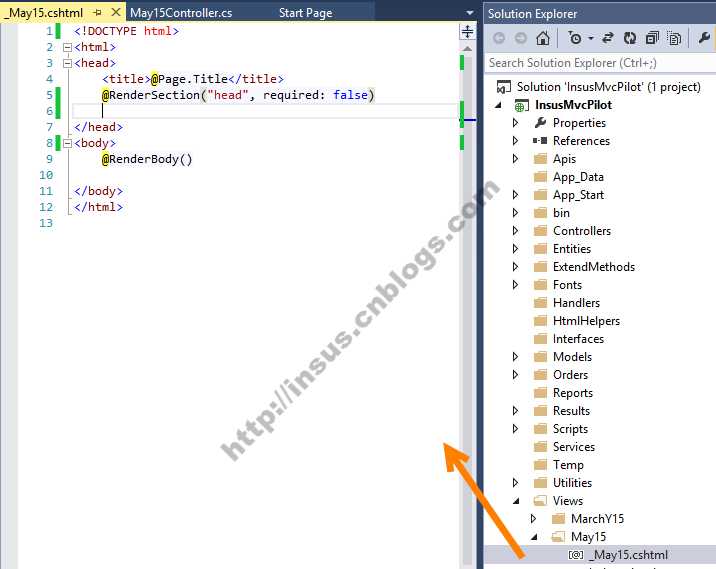Collapse the head tag on line 3

click(x=67, y=63)
